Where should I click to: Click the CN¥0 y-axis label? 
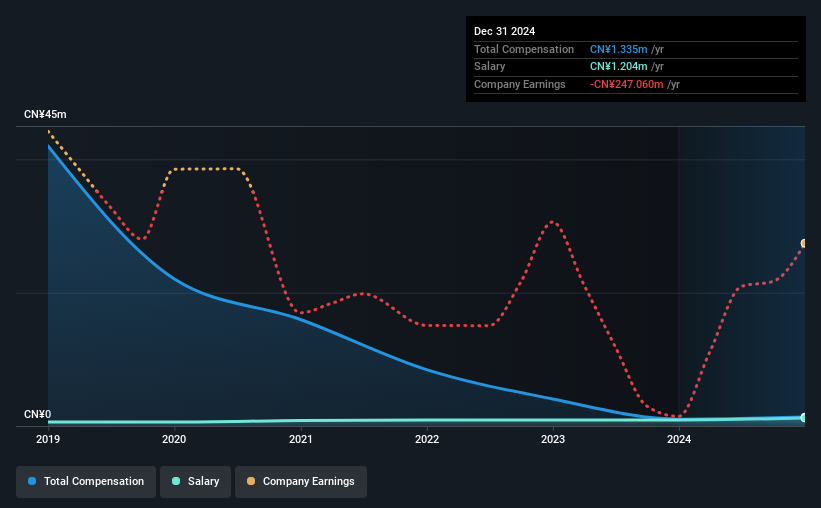click(38, 414)
